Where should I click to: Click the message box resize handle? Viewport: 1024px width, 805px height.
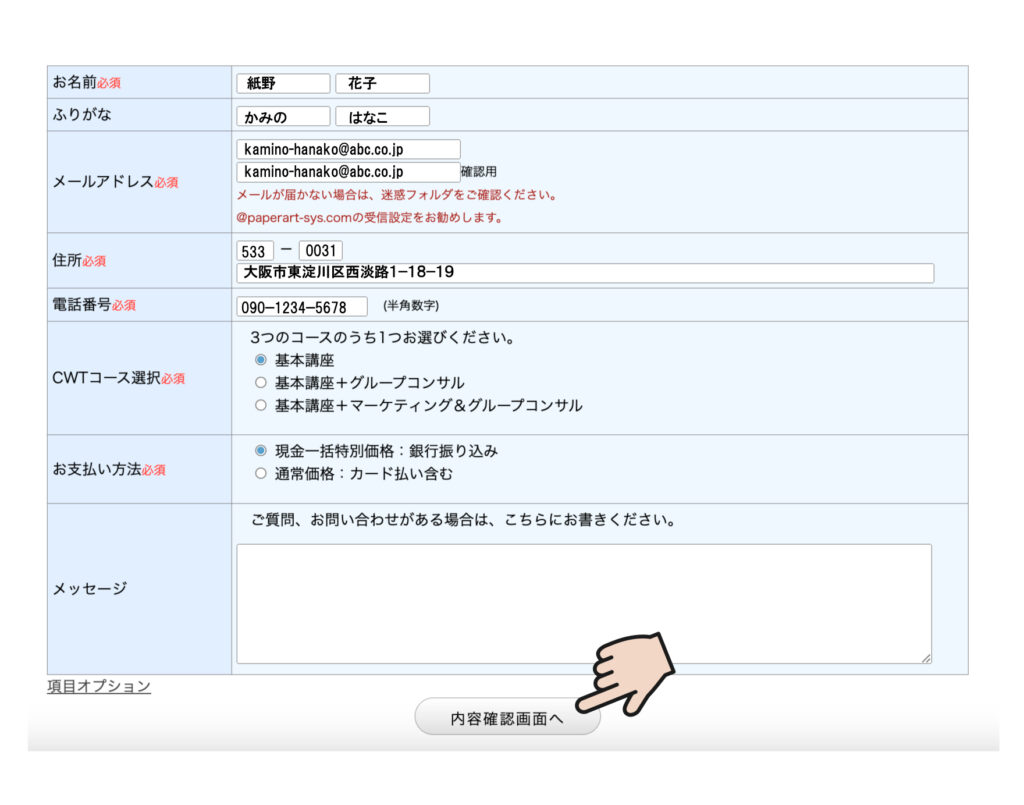coord(926,658)
